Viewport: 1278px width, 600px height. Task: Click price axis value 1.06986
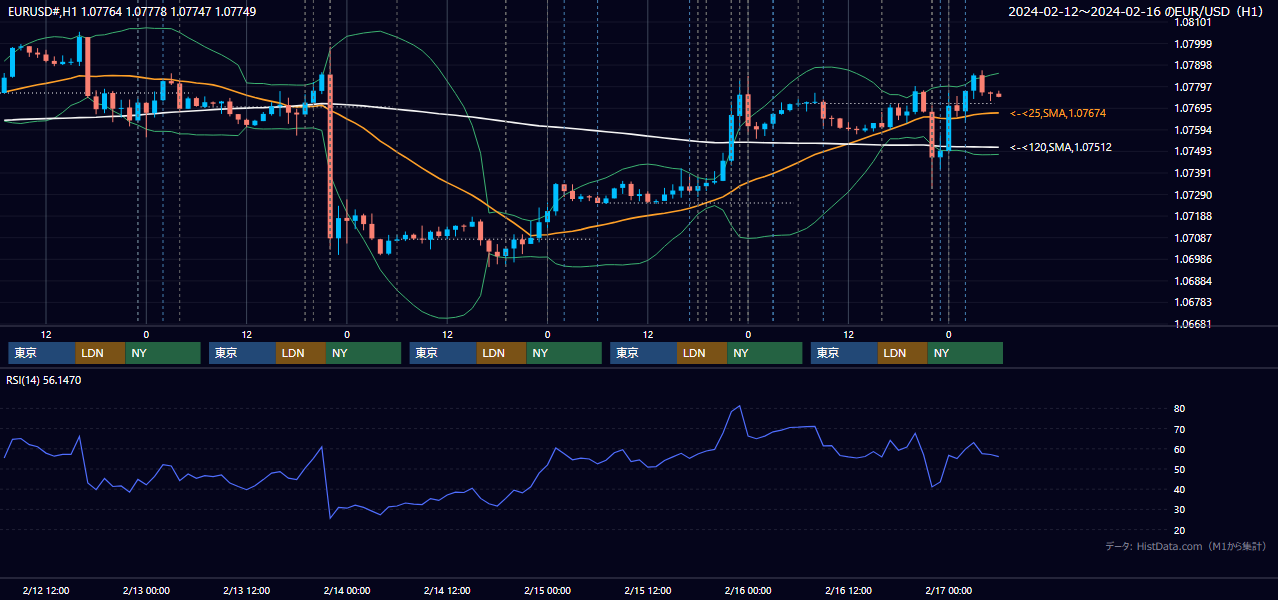[1193, 259]
